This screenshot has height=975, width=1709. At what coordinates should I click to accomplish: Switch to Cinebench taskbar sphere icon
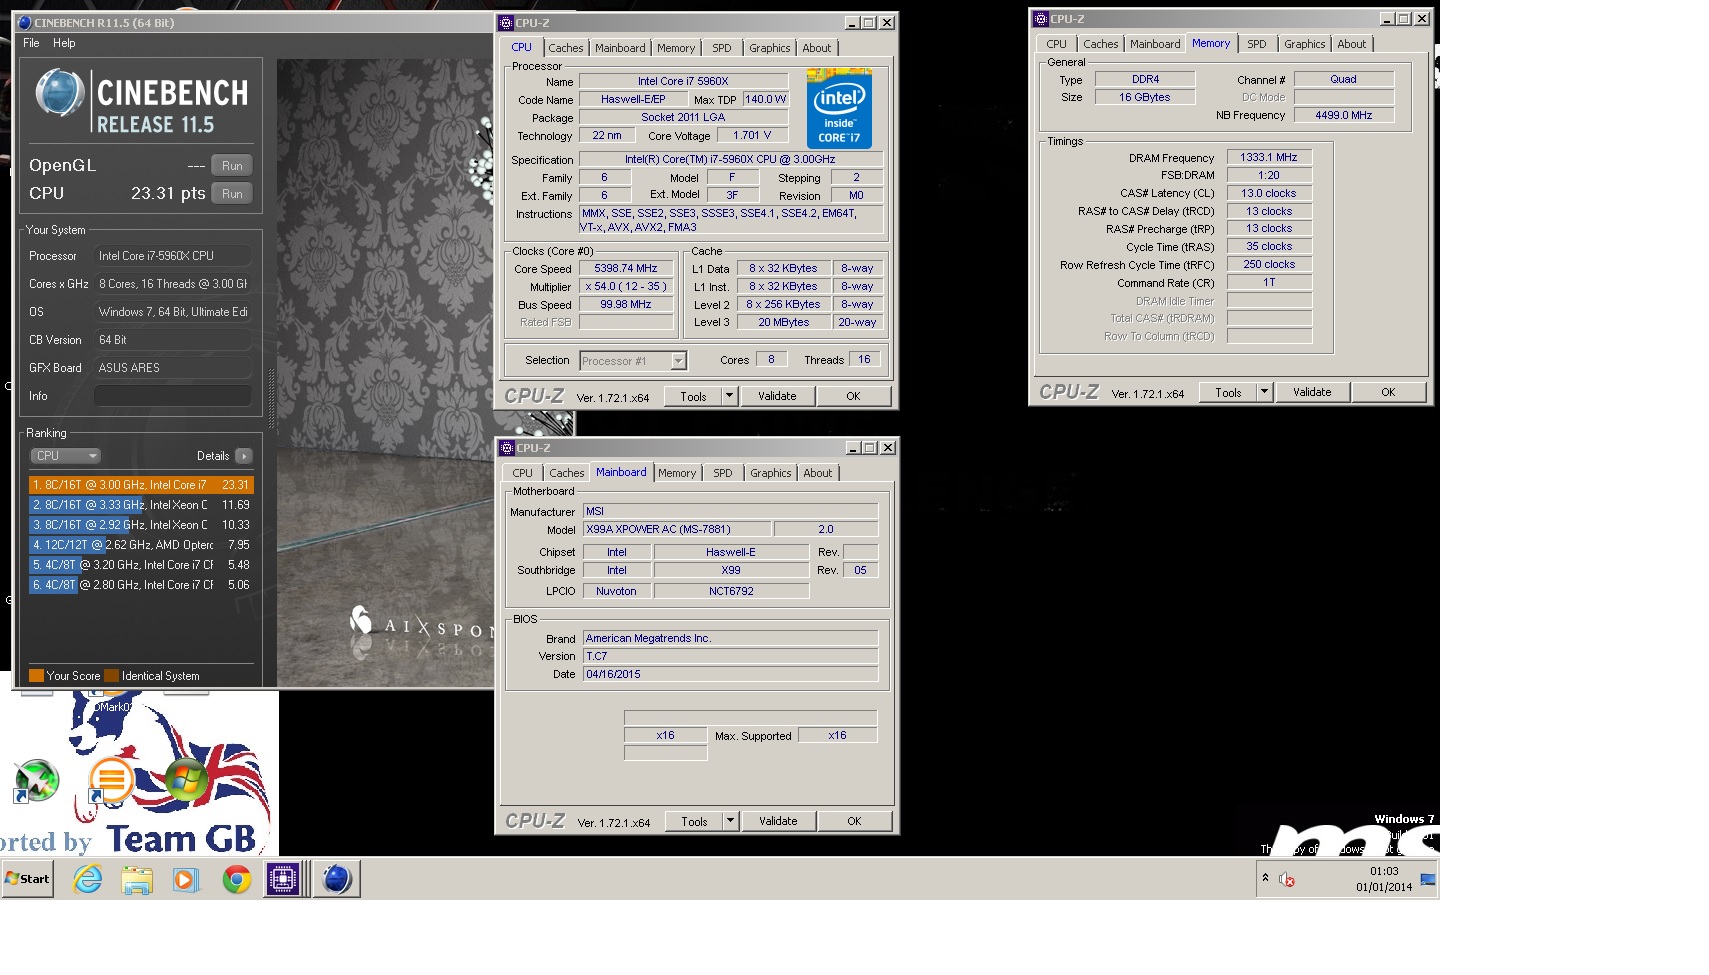[x=337, y=879]
